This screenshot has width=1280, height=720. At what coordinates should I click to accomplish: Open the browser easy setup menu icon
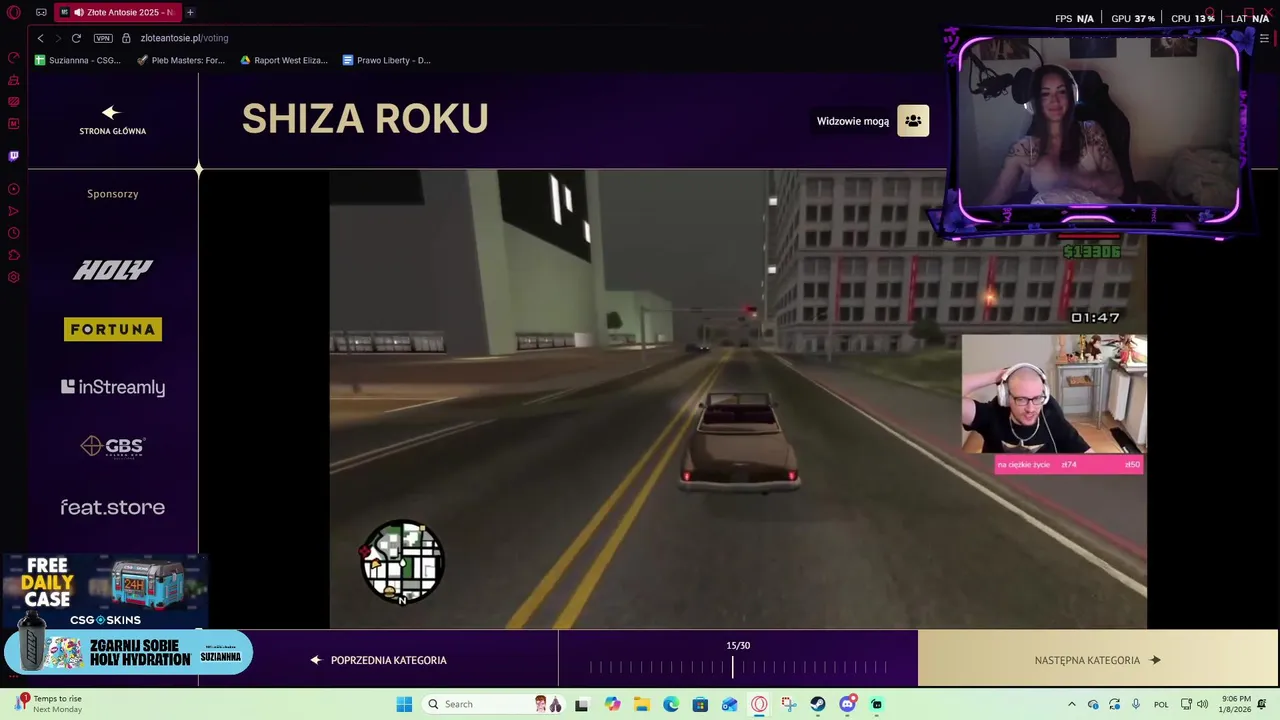tap(1264, 38)
